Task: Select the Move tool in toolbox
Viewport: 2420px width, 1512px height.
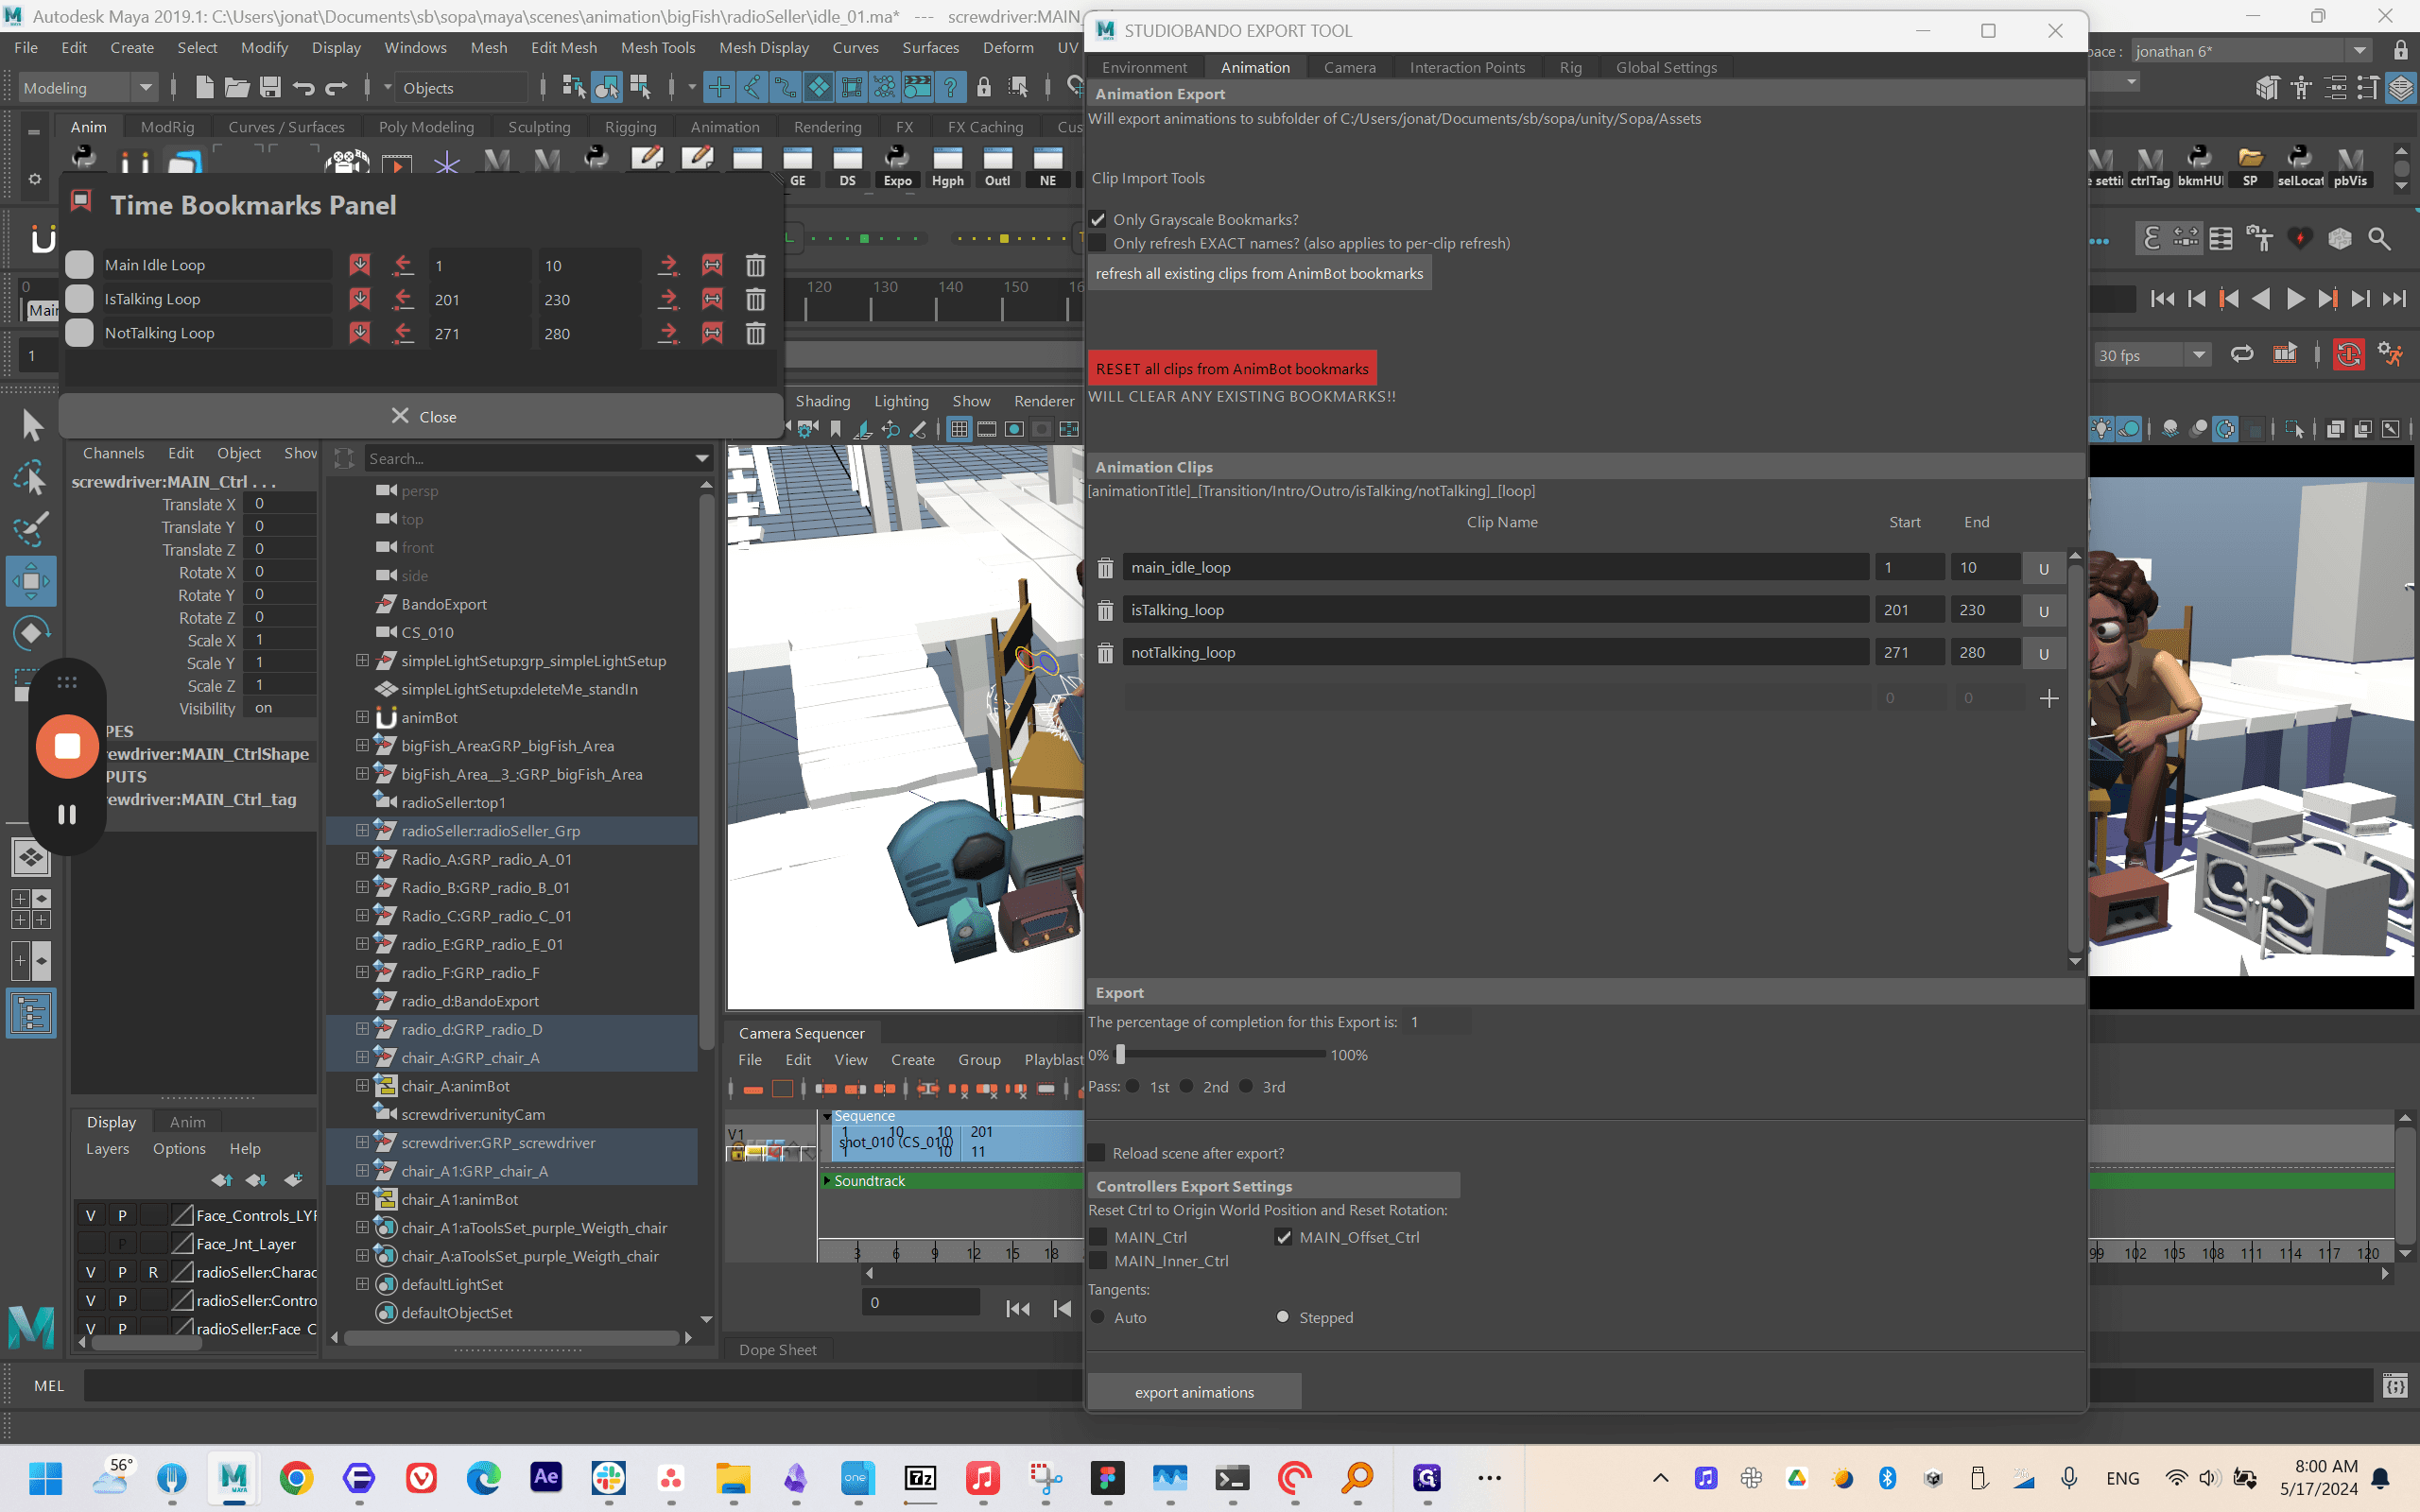Action: point(31,581)
